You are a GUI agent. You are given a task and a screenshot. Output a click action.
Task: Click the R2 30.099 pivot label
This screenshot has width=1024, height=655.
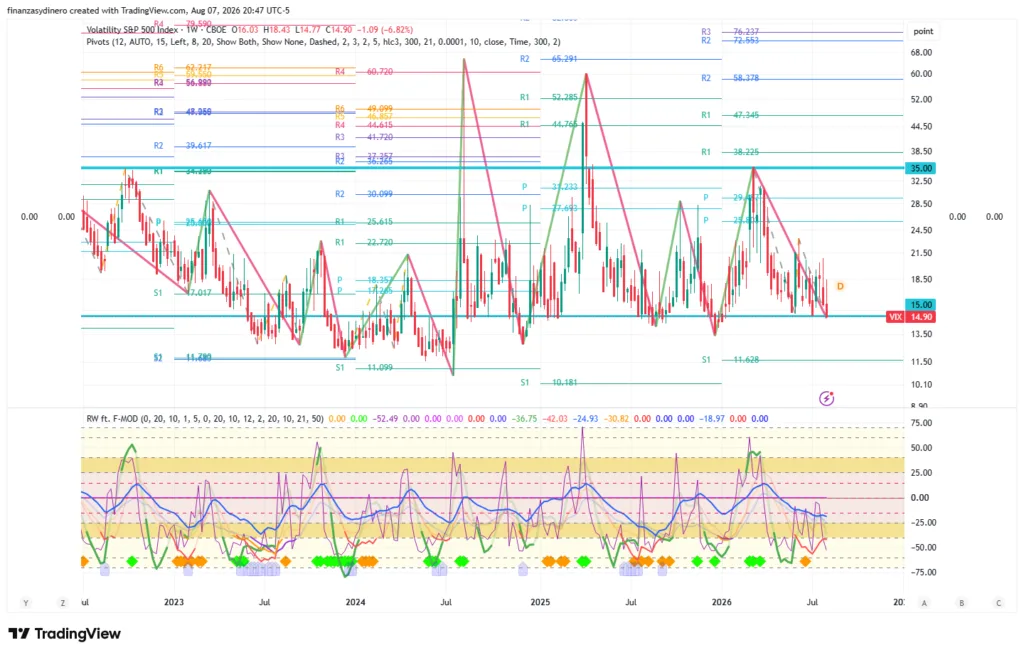click(364, 194)
